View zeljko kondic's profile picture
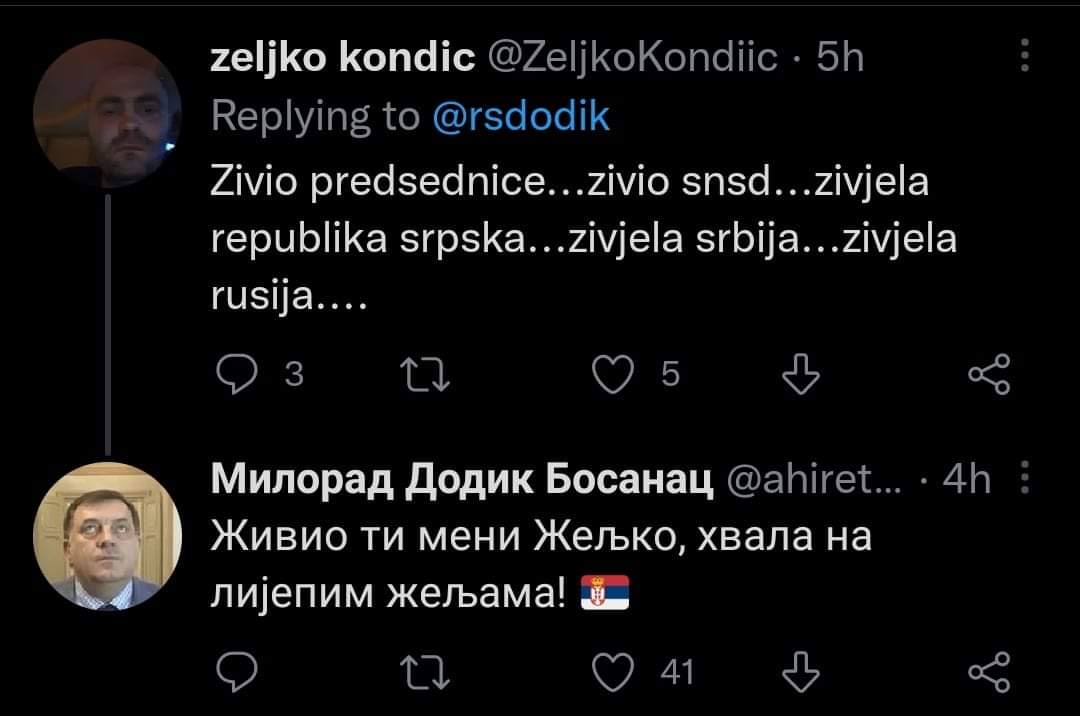The width and height of the screenshot is (1080, 716). click(x=106, y=115)
